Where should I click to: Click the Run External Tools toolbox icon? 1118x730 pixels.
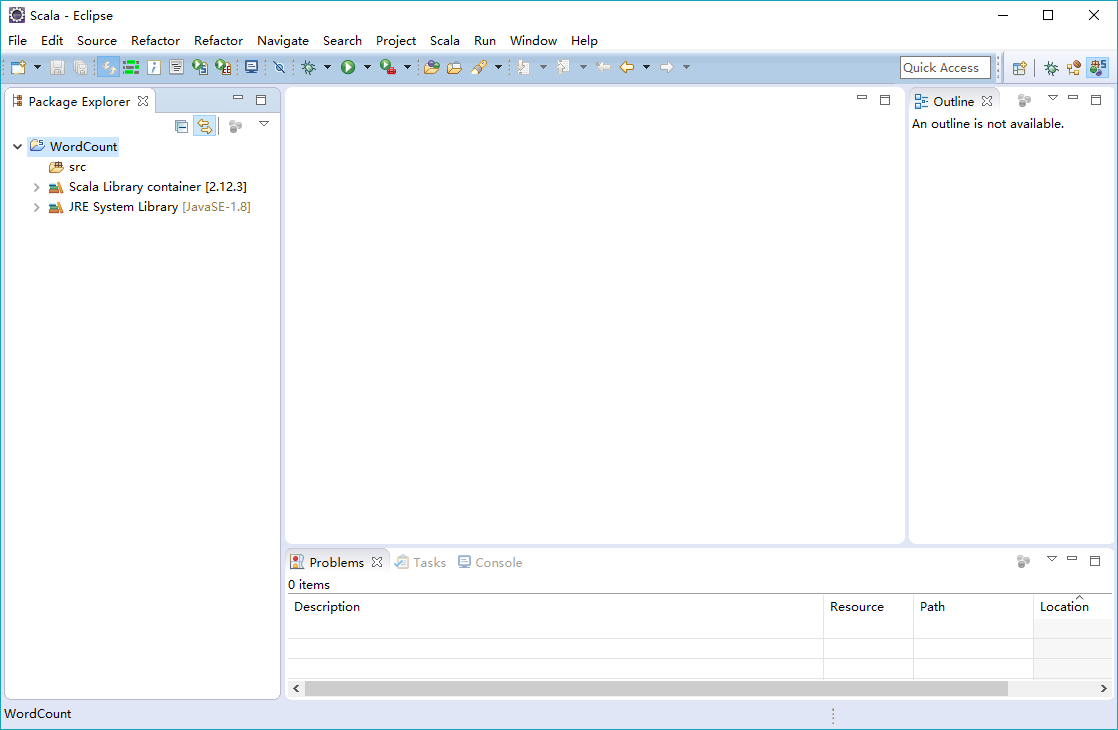point(388,67)
